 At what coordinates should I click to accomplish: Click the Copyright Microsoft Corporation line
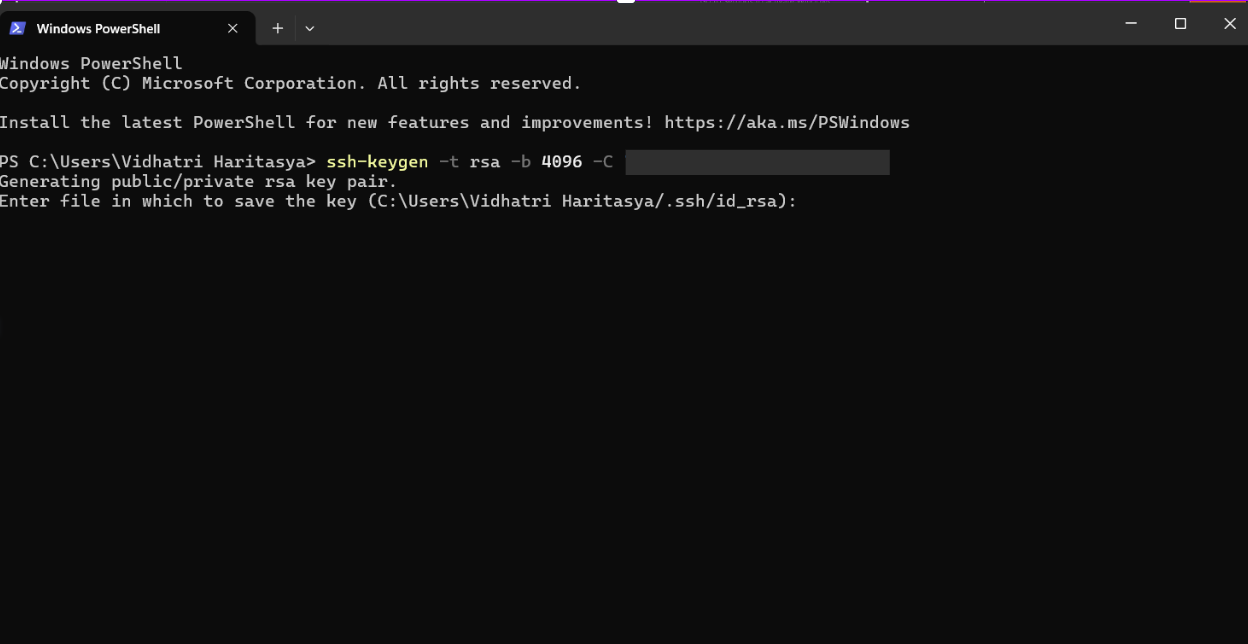290,84
